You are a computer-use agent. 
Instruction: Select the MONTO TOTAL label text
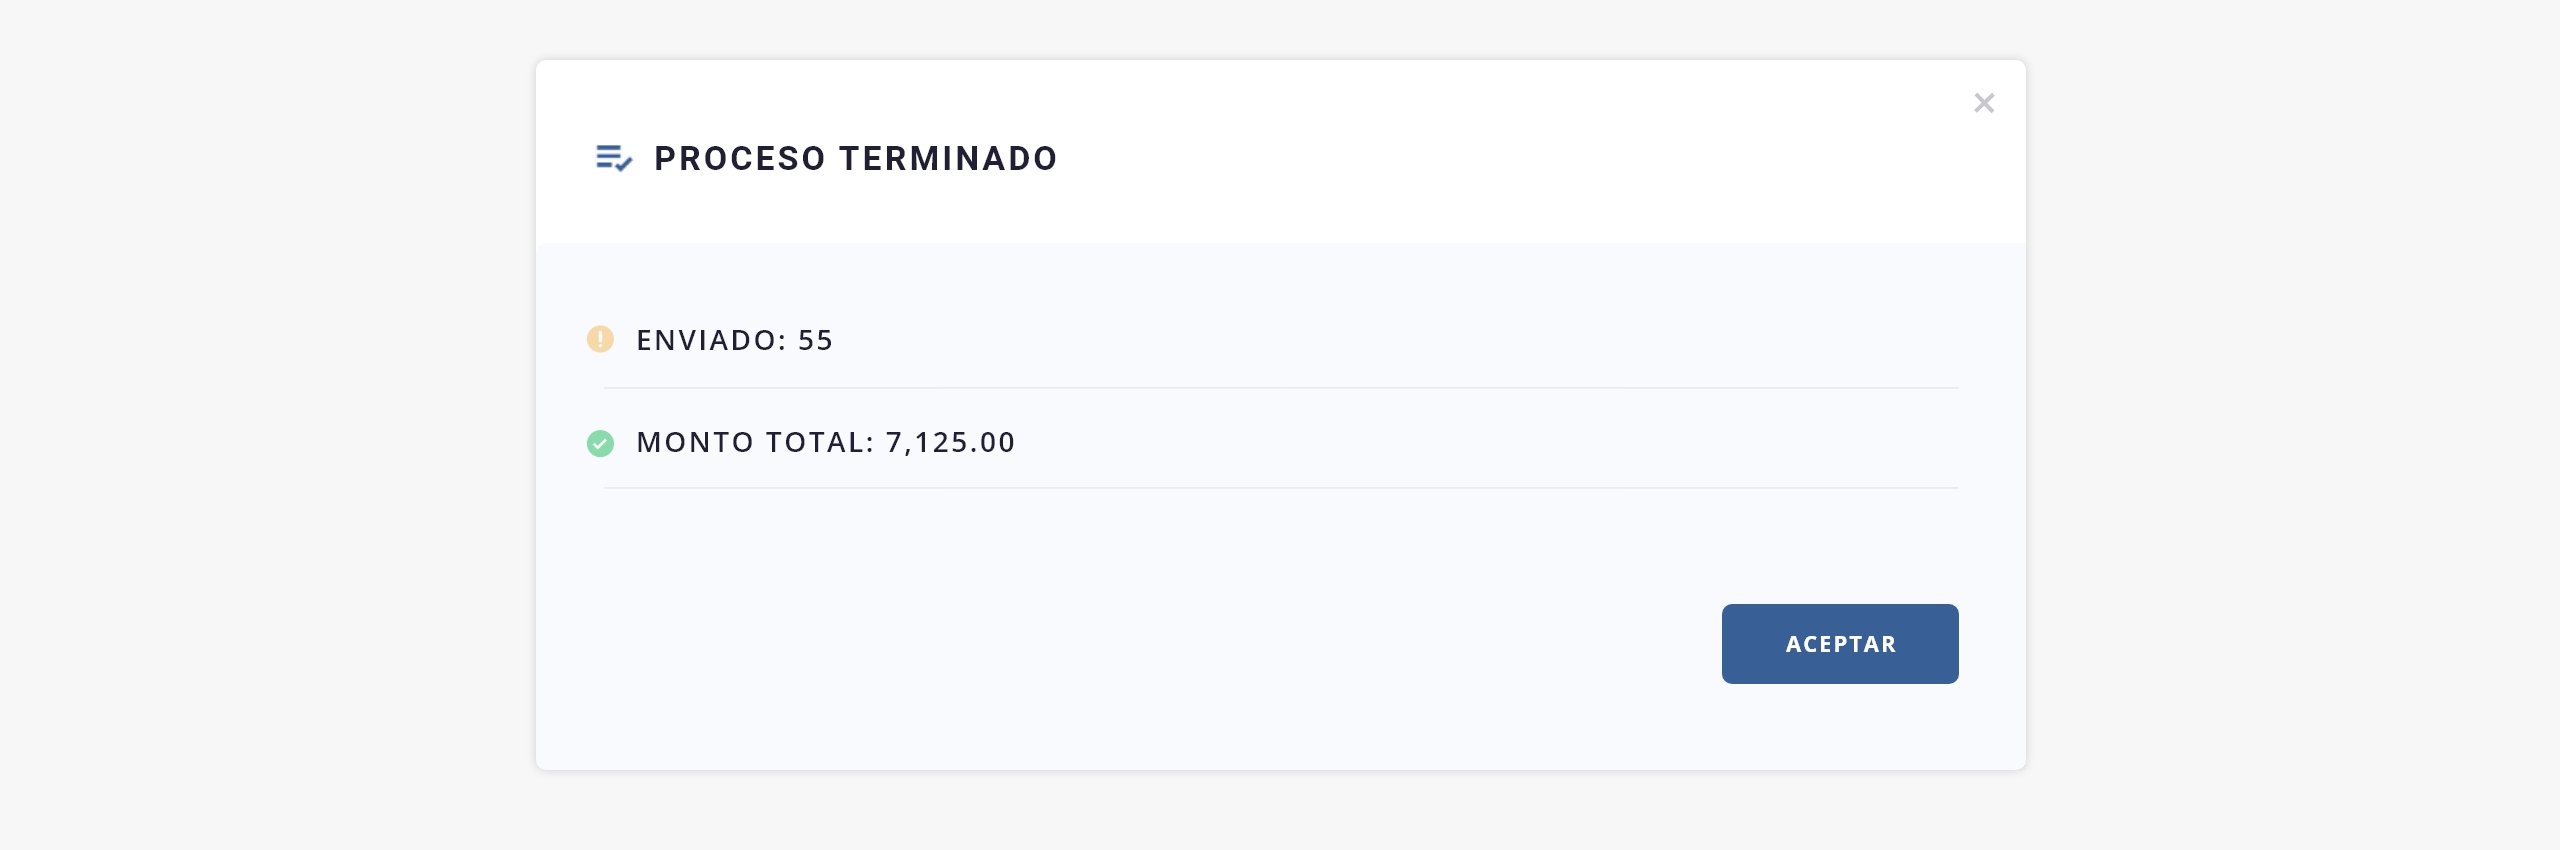(x=755, y=442)
